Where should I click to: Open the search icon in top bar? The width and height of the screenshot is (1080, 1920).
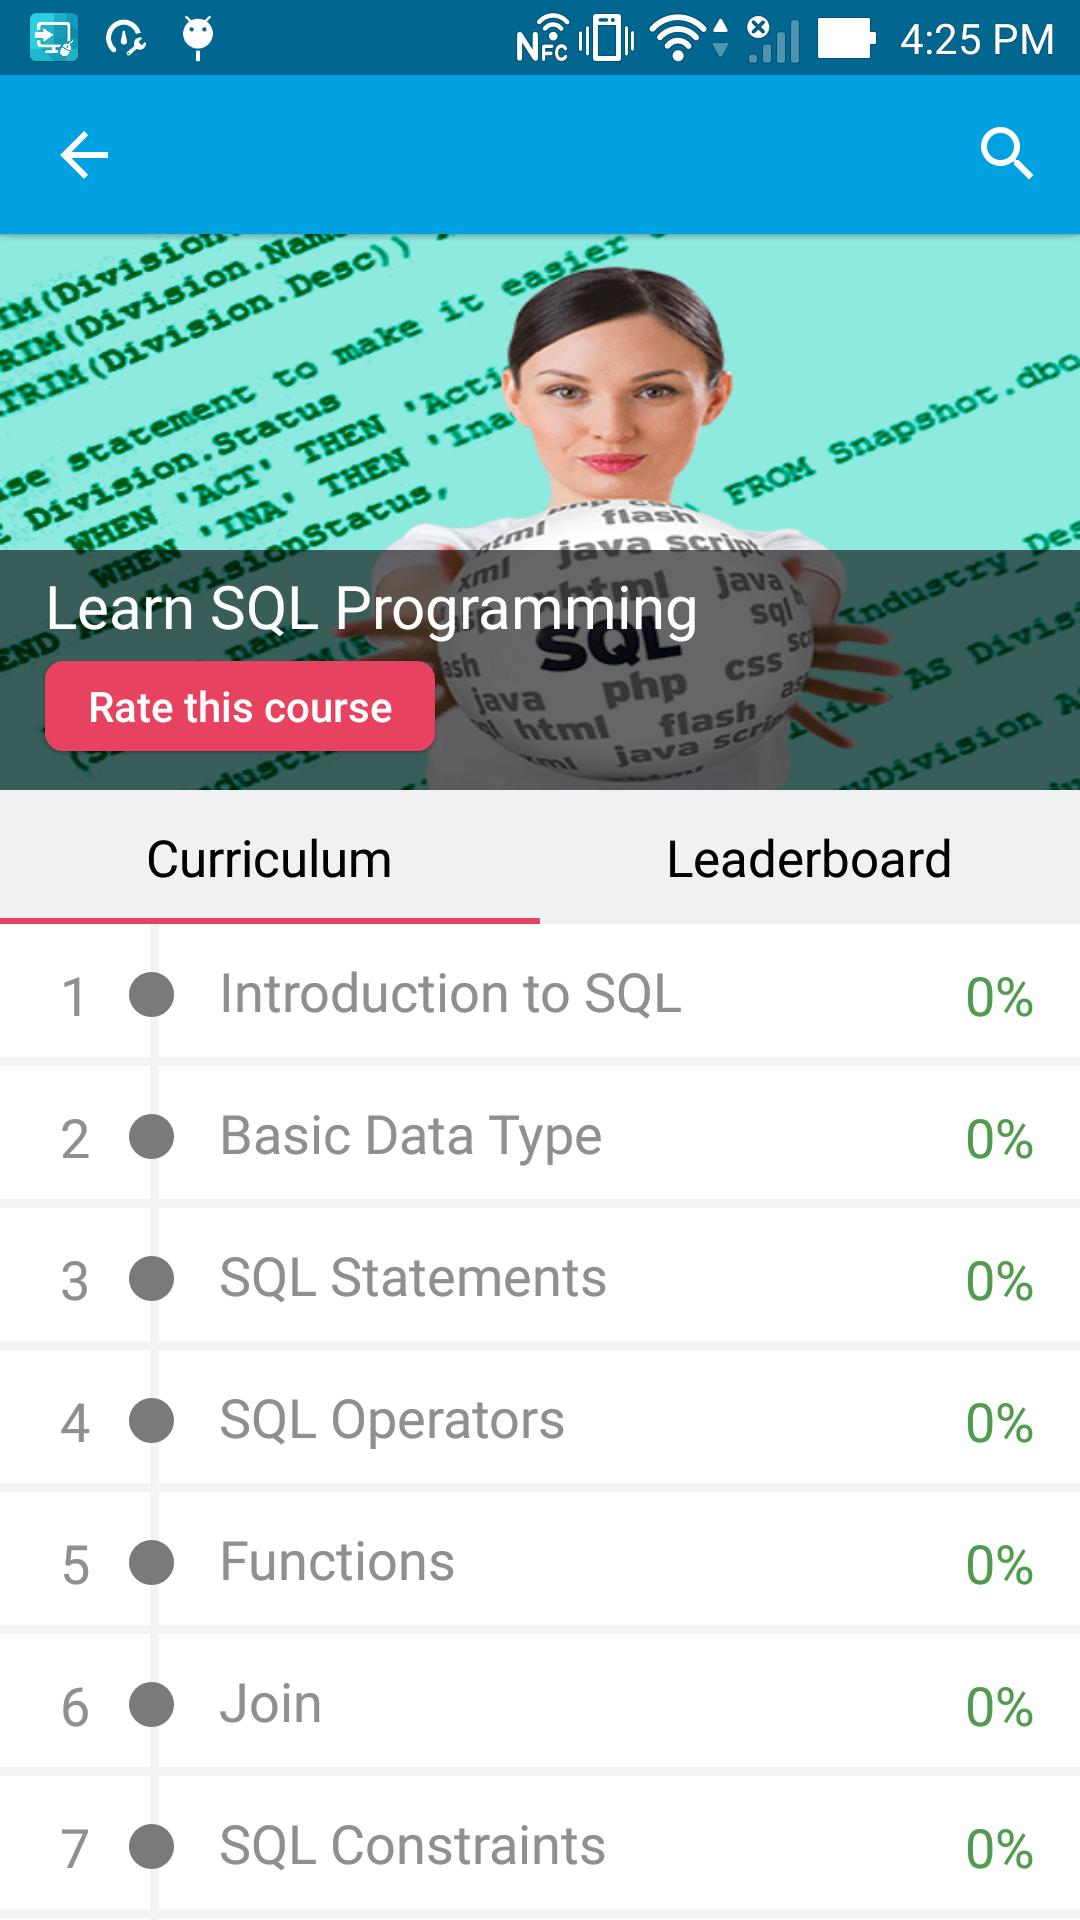click(1007, 153)
